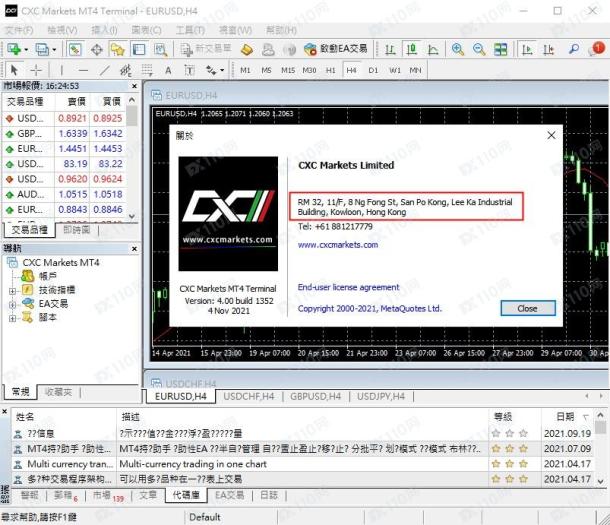Select the Fibonacci Retracement tool
Screen dimensions: 610x525
point(147,70)
